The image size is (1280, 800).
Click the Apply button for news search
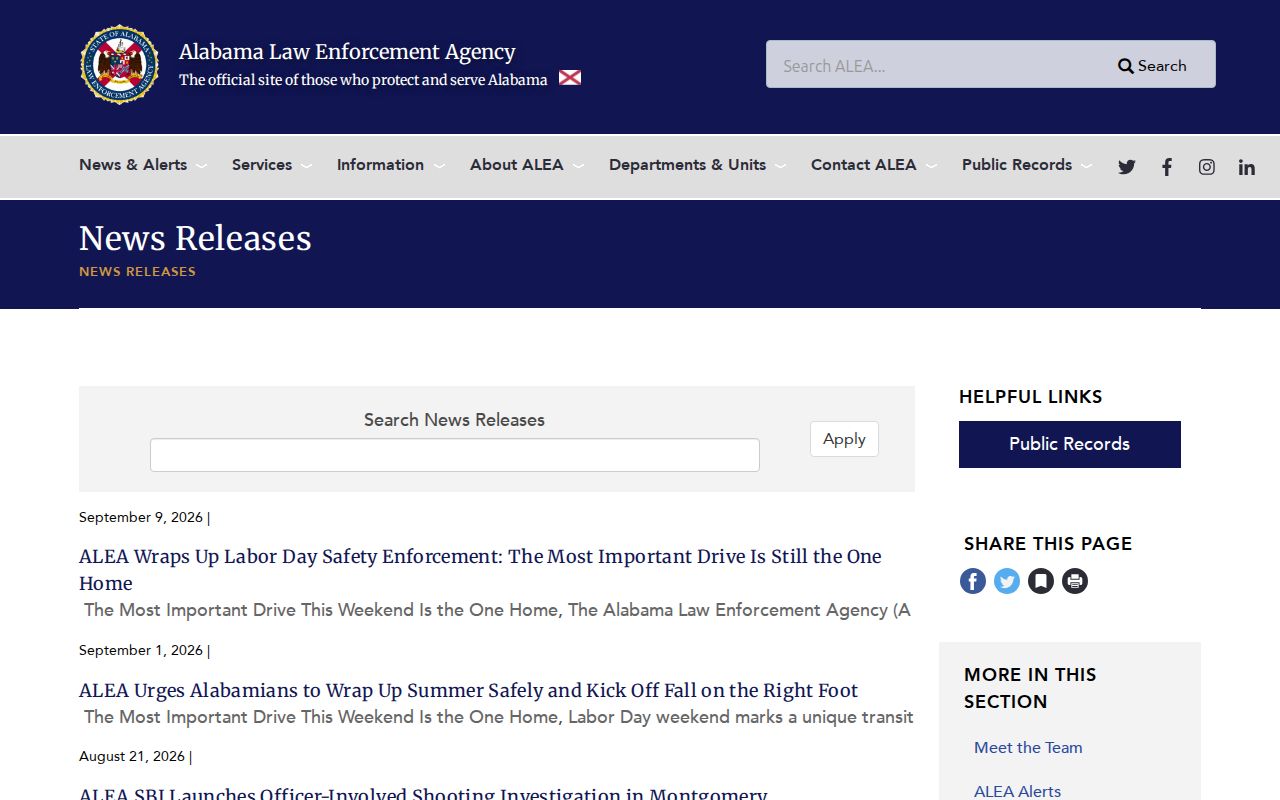(x=844, y=439)
